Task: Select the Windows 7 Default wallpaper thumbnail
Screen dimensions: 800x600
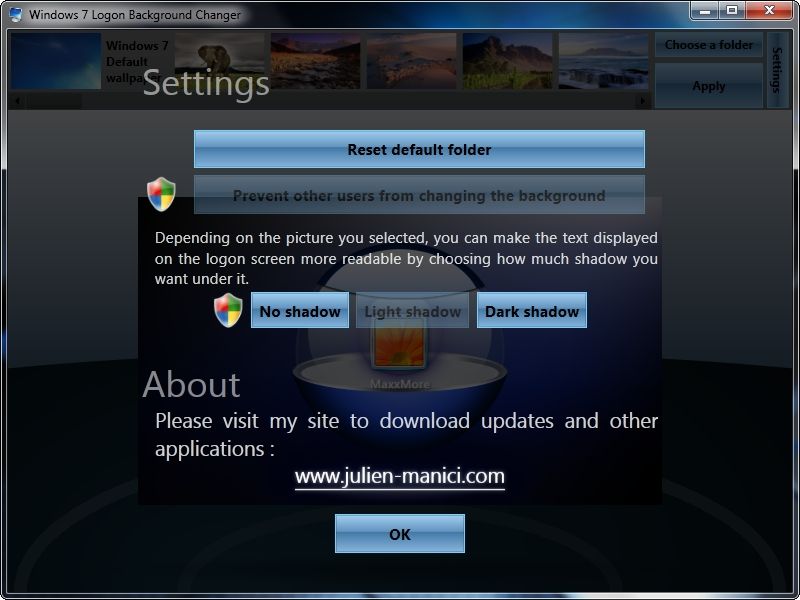Action: click(56, 61)
